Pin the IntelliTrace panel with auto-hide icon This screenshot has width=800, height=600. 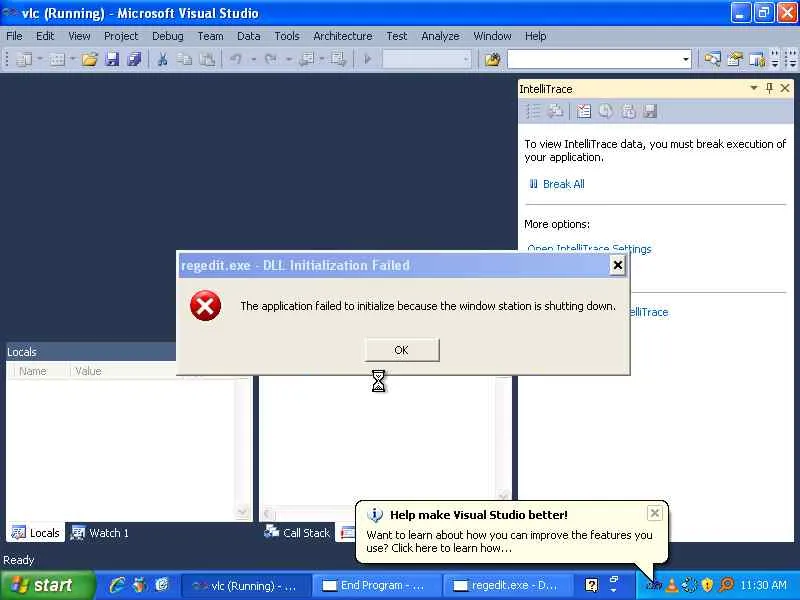[769, 88]
